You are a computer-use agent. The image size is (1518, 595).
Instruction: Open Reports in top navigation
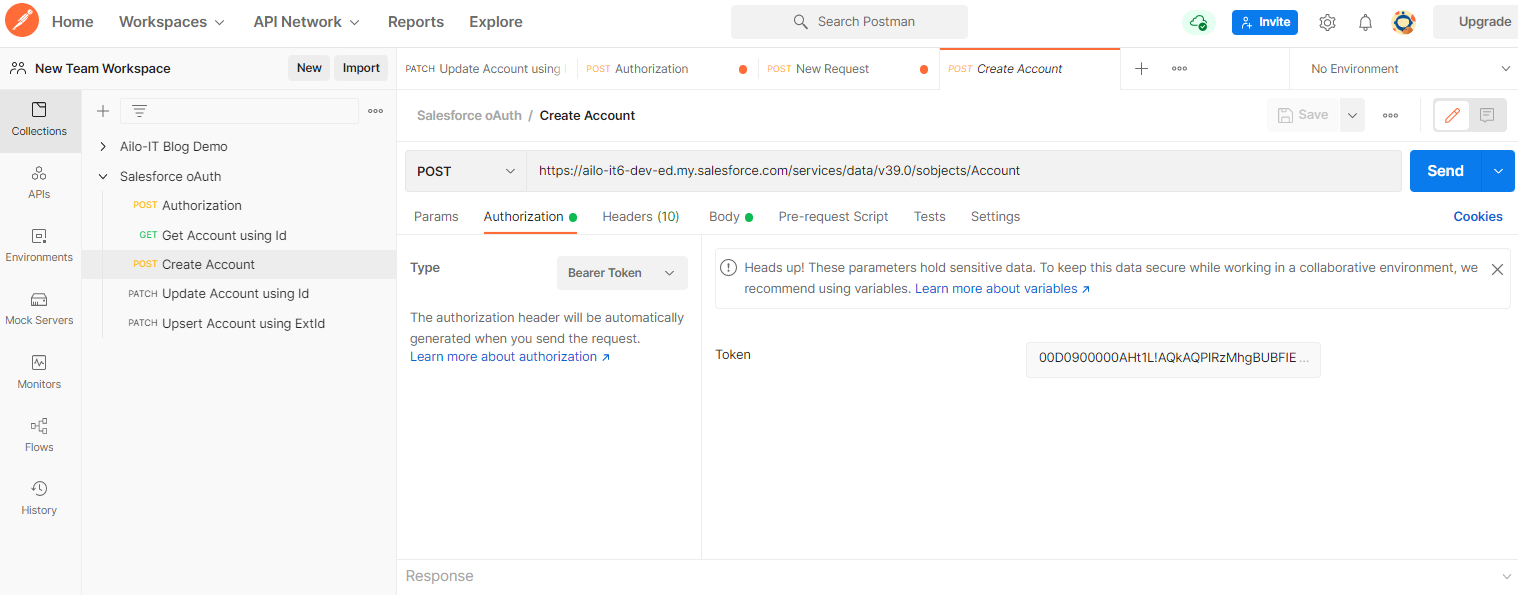click(x=416, y=22)
